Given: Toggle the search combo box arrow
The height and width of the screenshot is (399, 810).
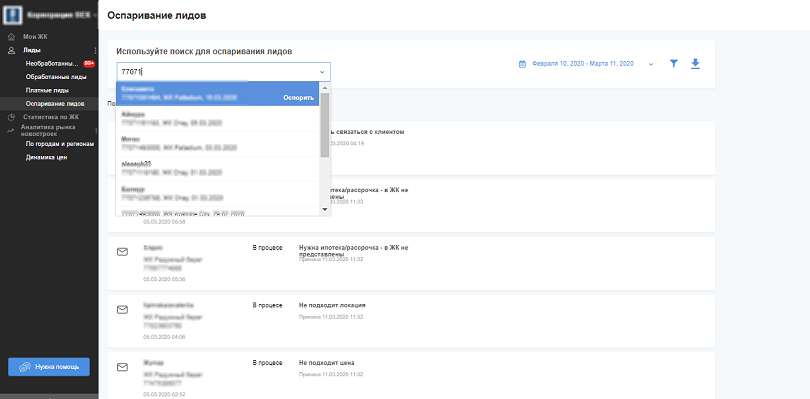Looking at the screenshot, I should 322,72.
